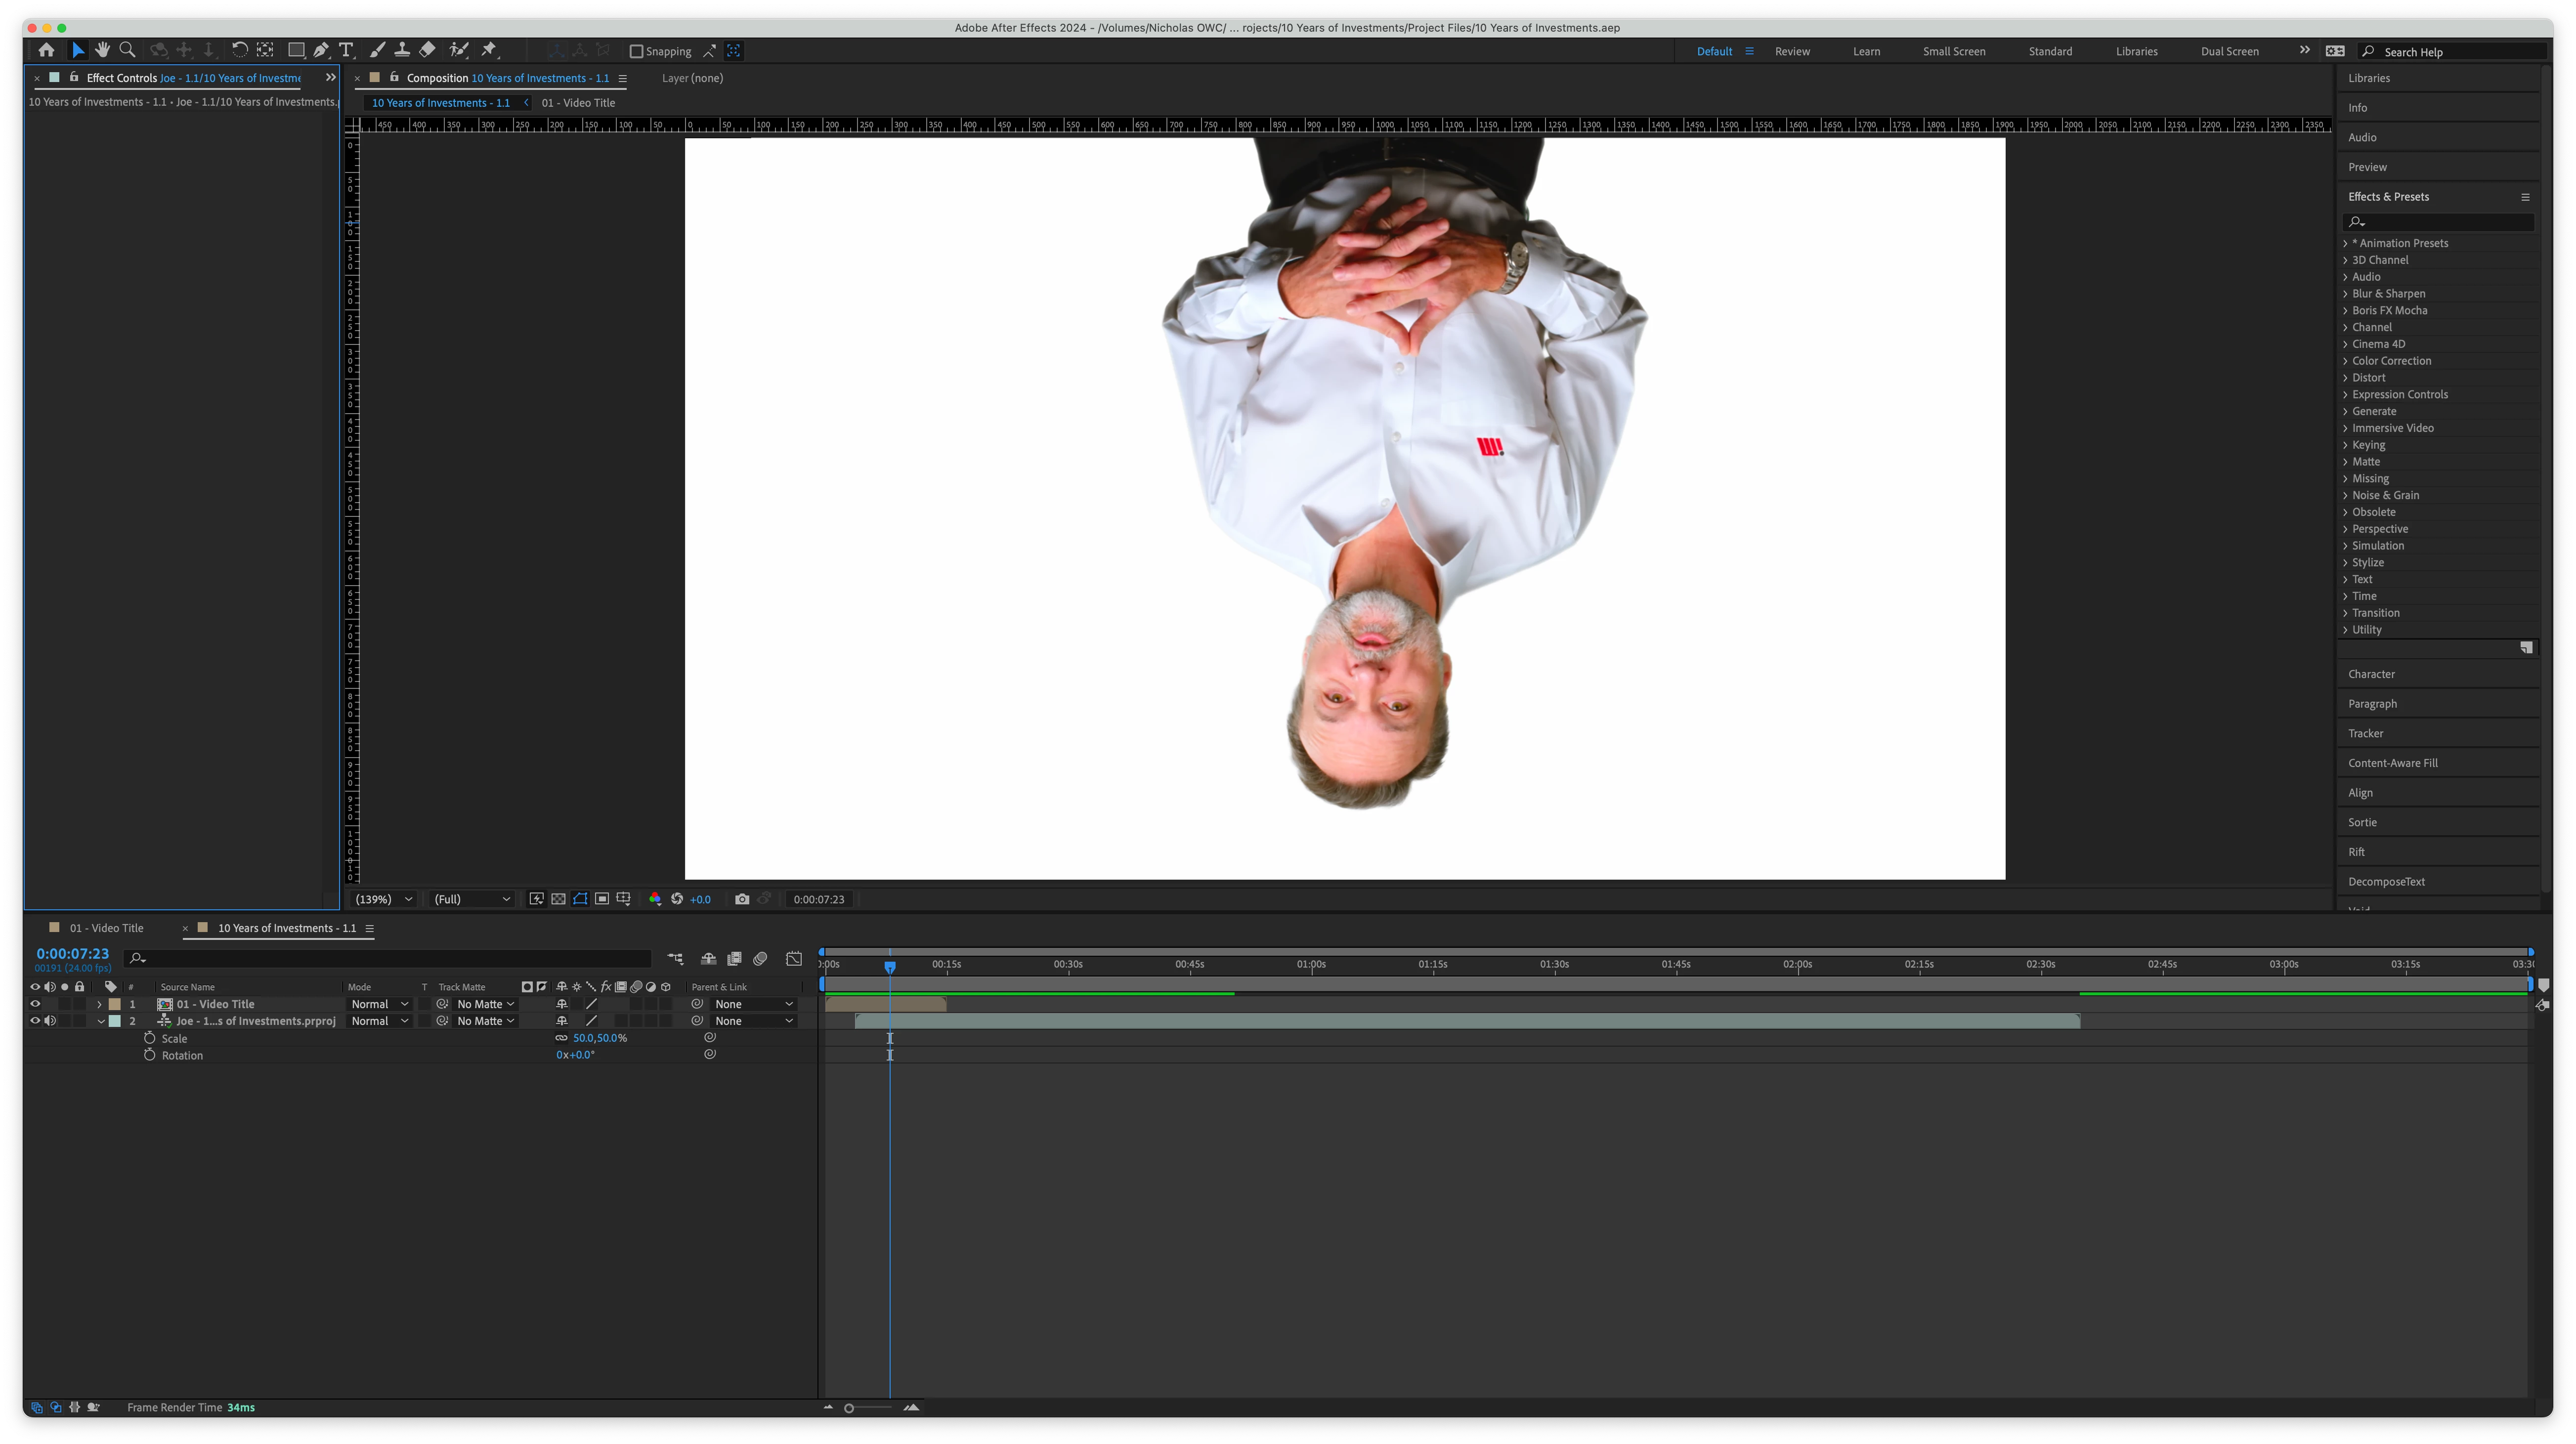2576x1444 pixels.
Task: Open Mode dropdown for Video Title layer
Action: (x=378, y=1004)
